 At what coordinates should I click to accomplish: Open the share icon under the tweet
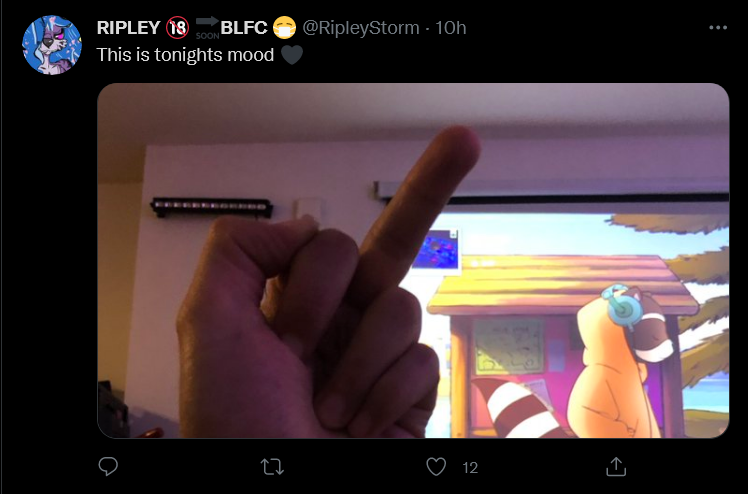point(616,466)
